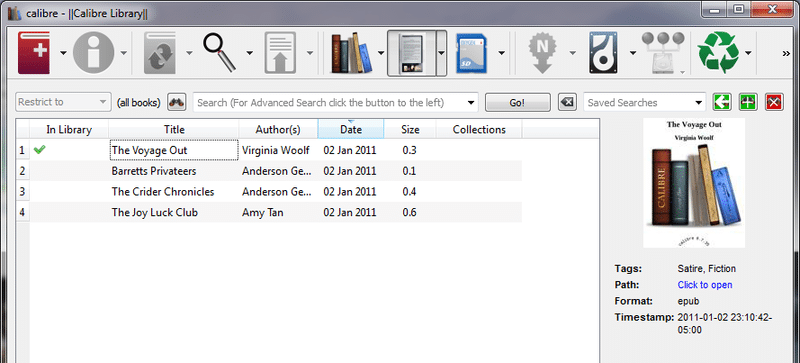Click the Save to disk icon
Image resolution: width=800 pixels, height=363 pixels.
point(603,53)
